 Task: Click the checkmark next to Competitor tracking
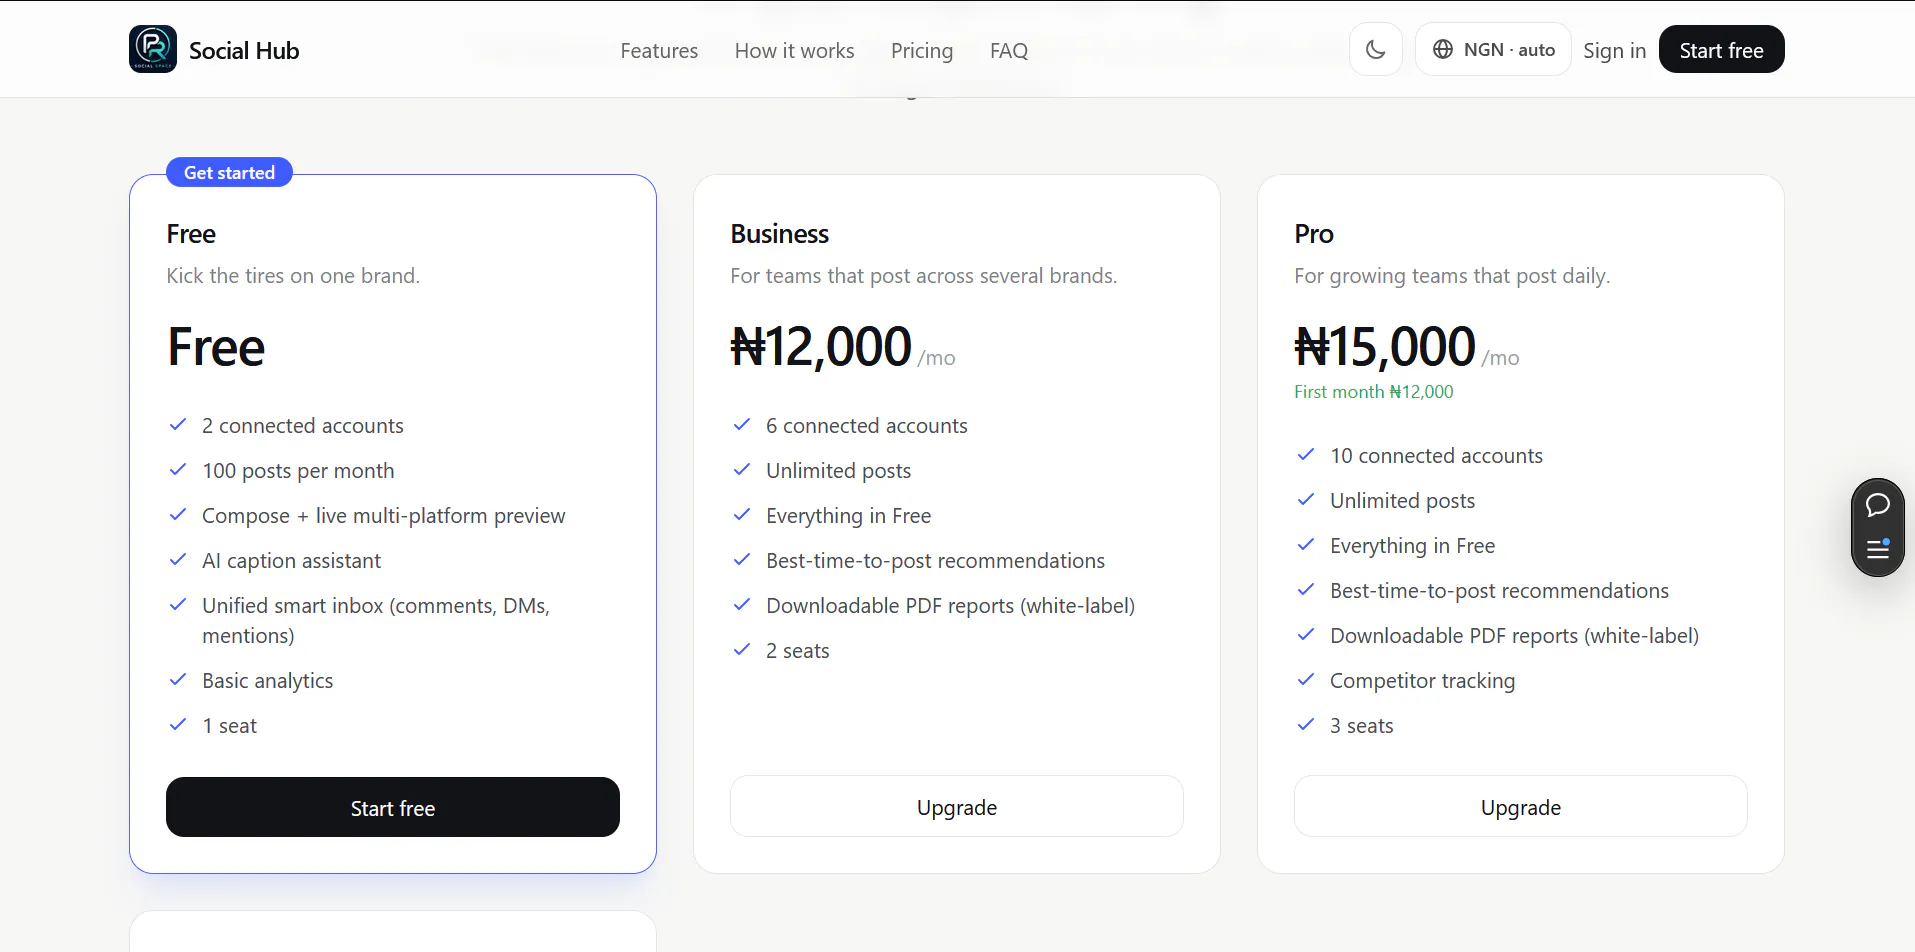pos(1306,680)
